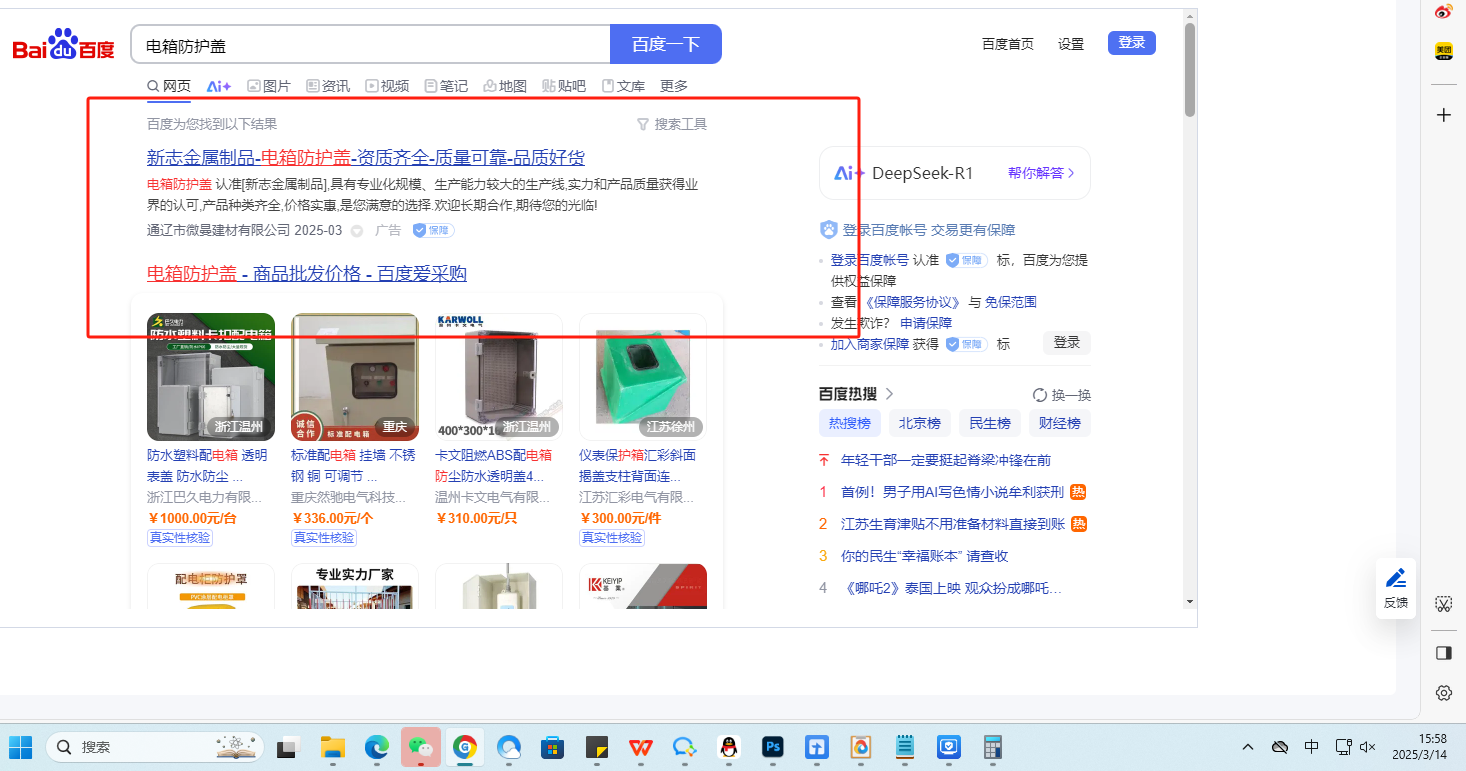Image resolution: width=1466 pixels, height=771 pixels.
Task: Toggle the sidebar panel layout icon
Action: click(1443, 653)
